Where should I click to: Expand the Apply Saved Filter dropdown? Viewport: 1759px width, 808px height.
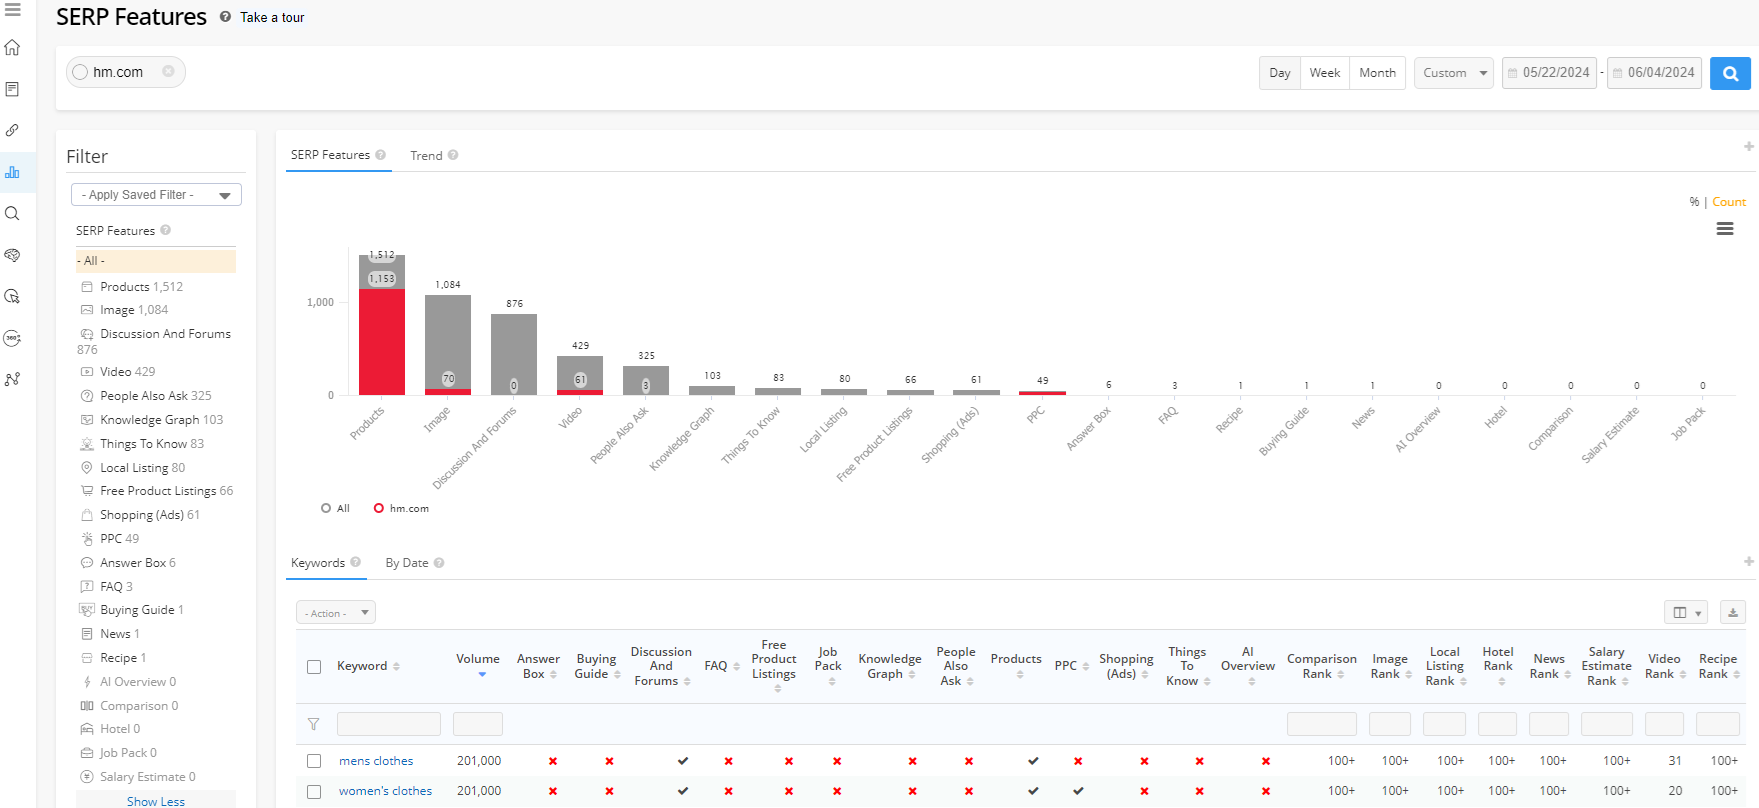pyautogui.click(x=156, y=195)
